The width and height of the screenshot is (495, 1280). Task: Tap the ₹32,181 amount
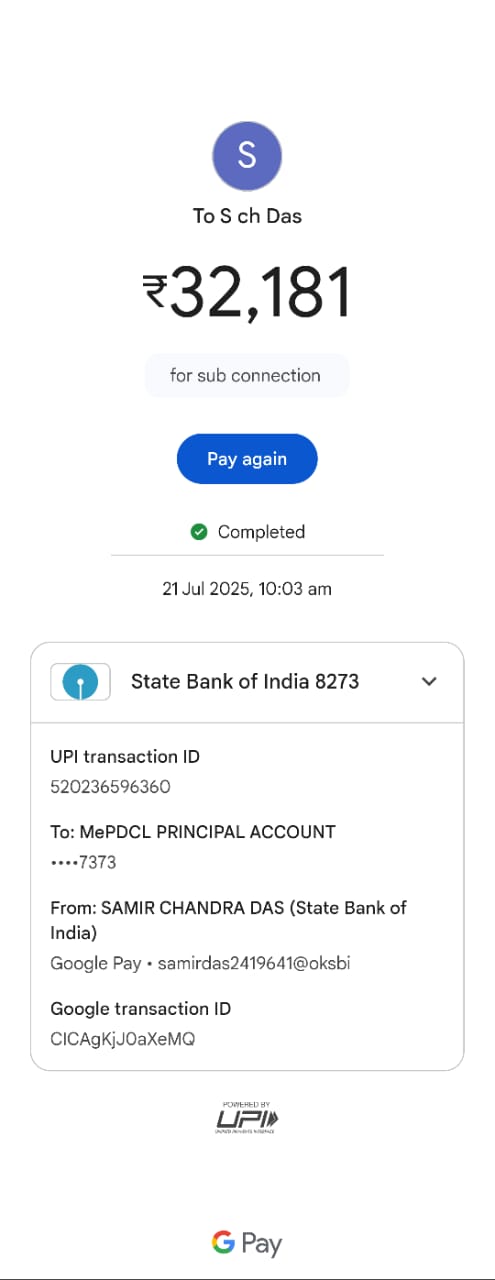click(247, 293)
